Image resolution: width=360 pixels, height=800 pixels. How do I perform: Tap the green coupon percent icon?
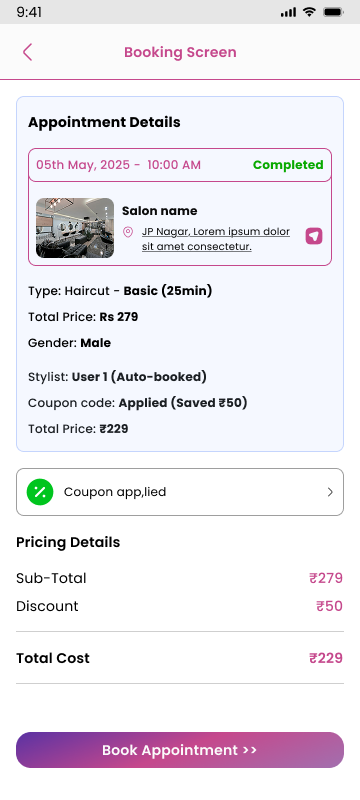[40, 492]
